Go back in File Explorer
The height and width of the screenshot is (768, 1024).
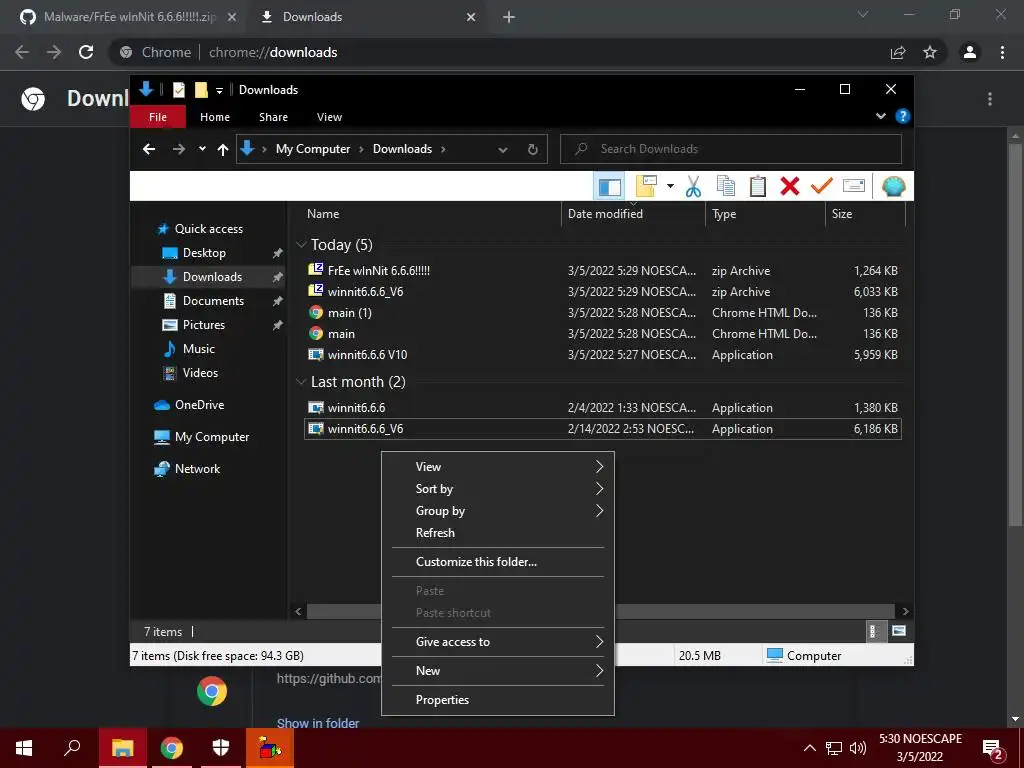(x=149, y=149)
